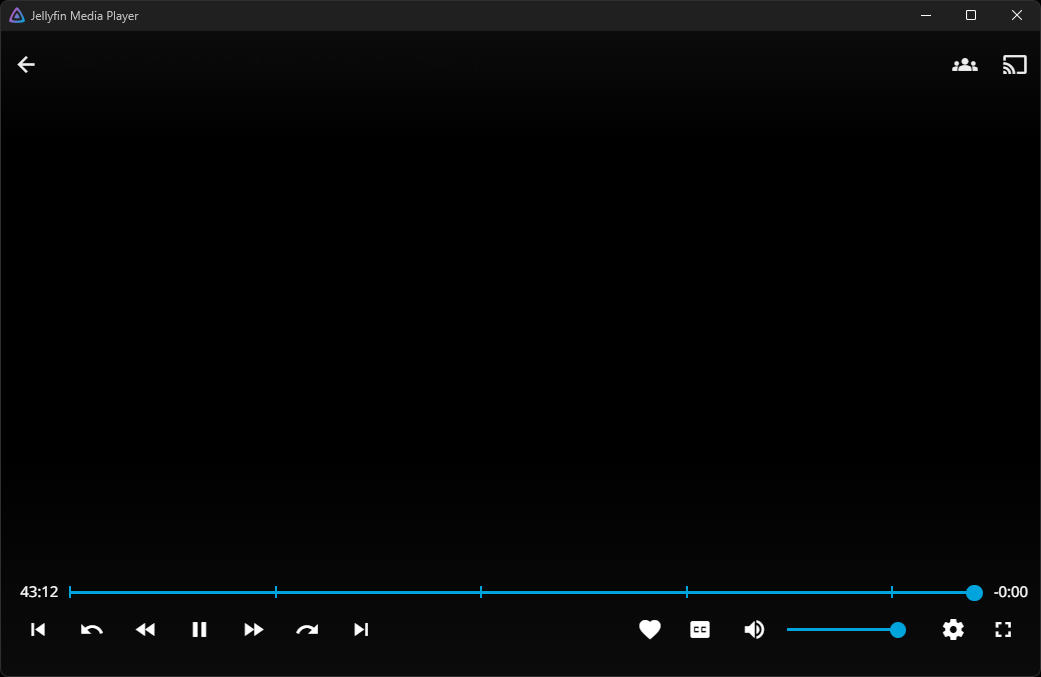Image resolution: width=1041 pixels, height=677 pixels.
Task: Open the SyncPlay group icon
Action: [964, 65]
